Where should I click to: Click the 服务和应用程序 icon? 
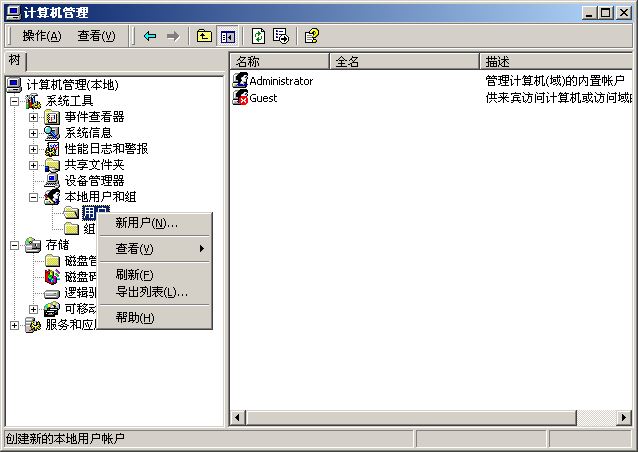point(33,325)
